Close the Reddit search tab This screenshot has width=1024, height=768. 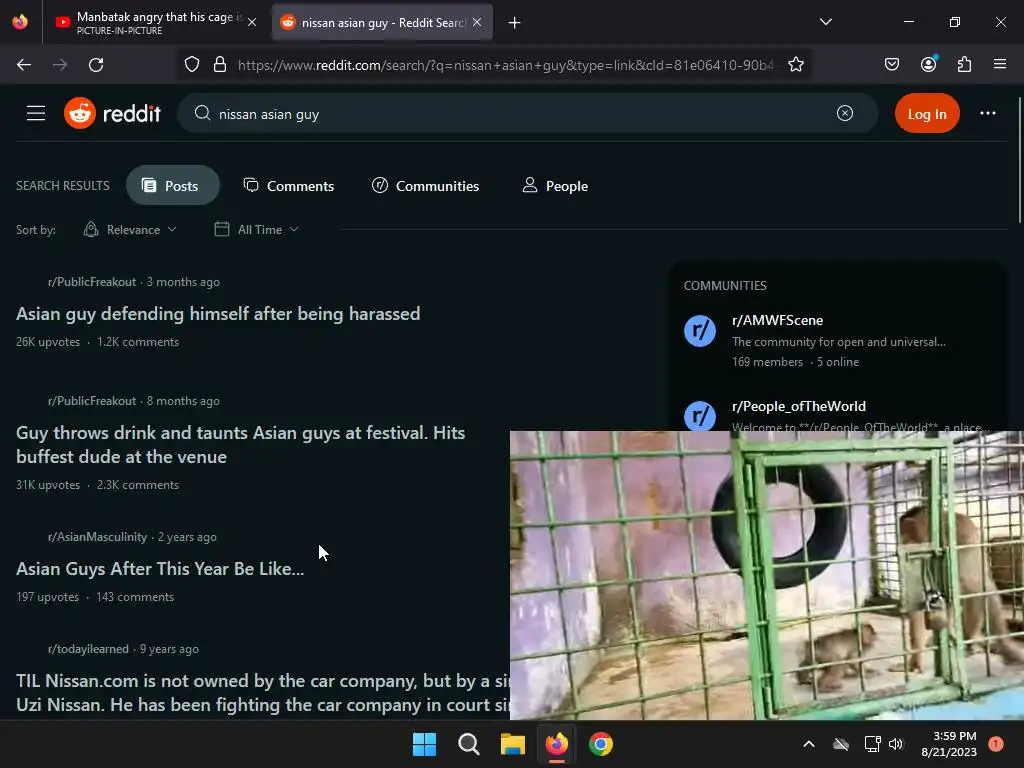pos(477,23)
